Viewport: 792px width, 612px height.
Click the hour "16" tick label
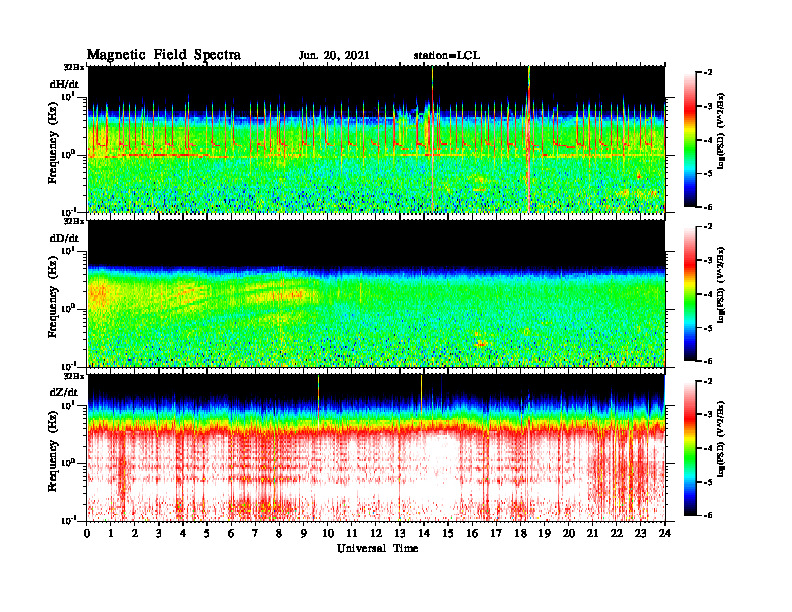coord(472,534)
